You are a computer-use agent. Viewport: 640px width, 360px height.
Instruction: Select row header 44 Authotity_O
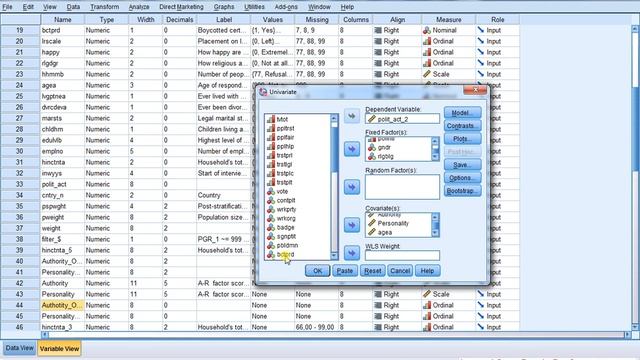[x=20, y=305]
